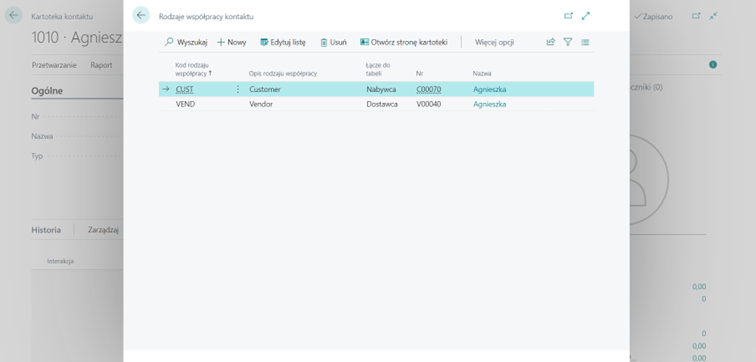Click the Nazwa column header
The image size is (756, 362).
[482, 73]
